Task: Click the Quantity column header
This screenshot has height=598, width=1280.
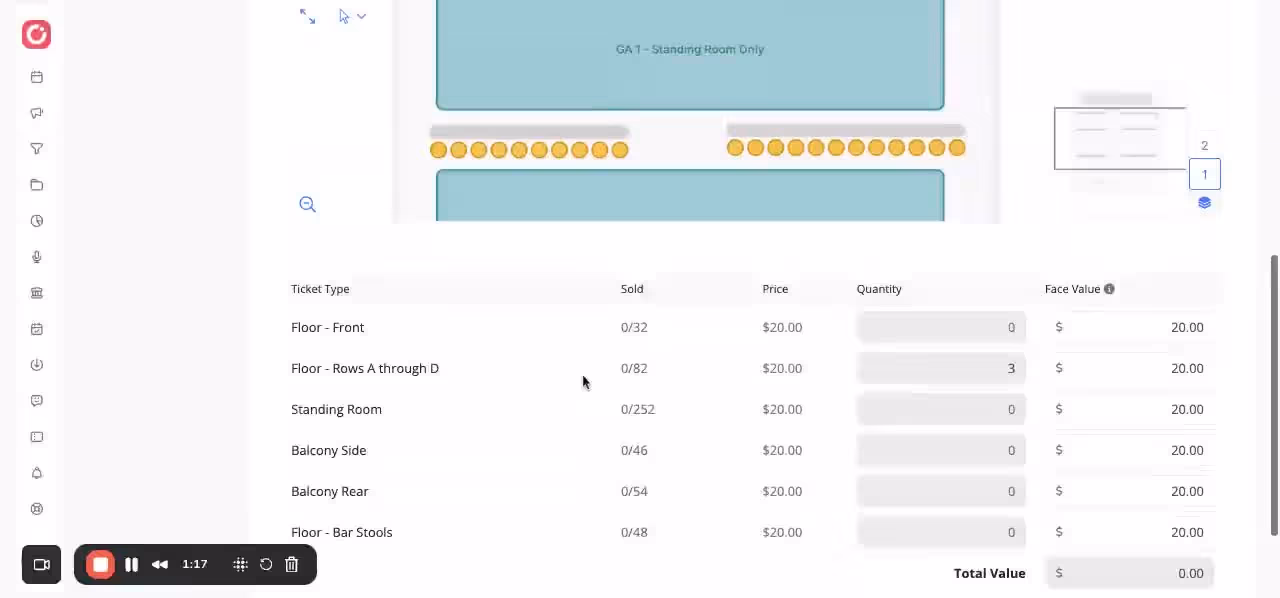Action: click(x=879, y=289)
